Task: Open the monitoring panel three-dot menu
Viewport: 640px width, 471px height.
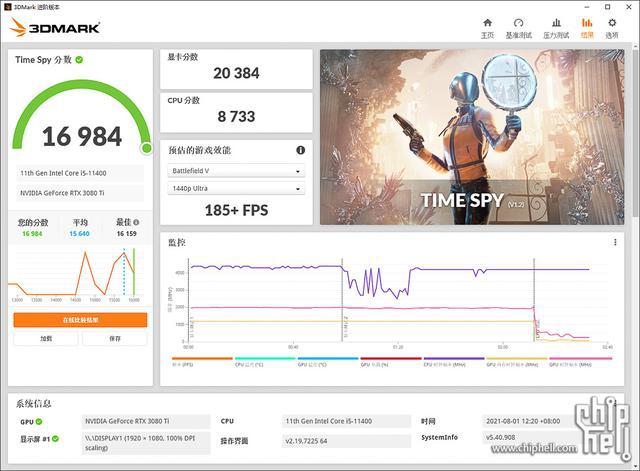Action: (x=615, y=242)
